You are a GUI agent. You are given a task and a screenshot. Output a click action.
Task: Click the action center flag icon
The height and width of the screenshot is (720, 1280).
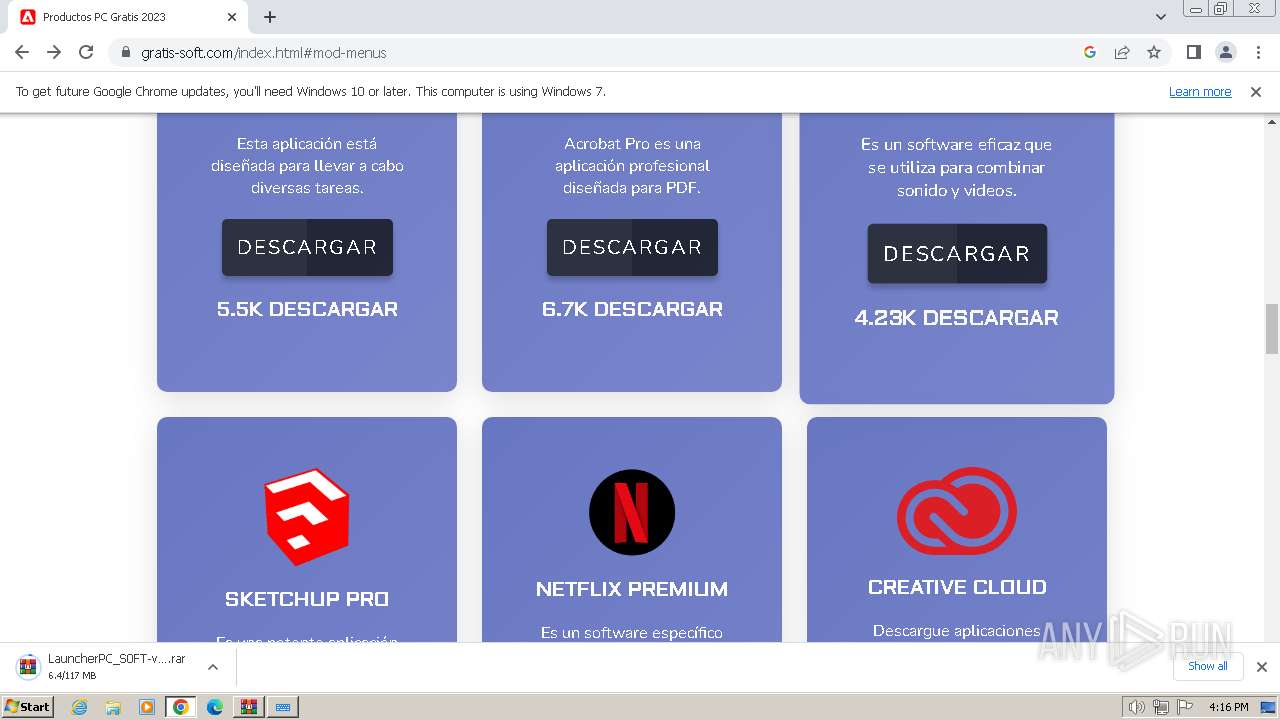coord(1185,707)
